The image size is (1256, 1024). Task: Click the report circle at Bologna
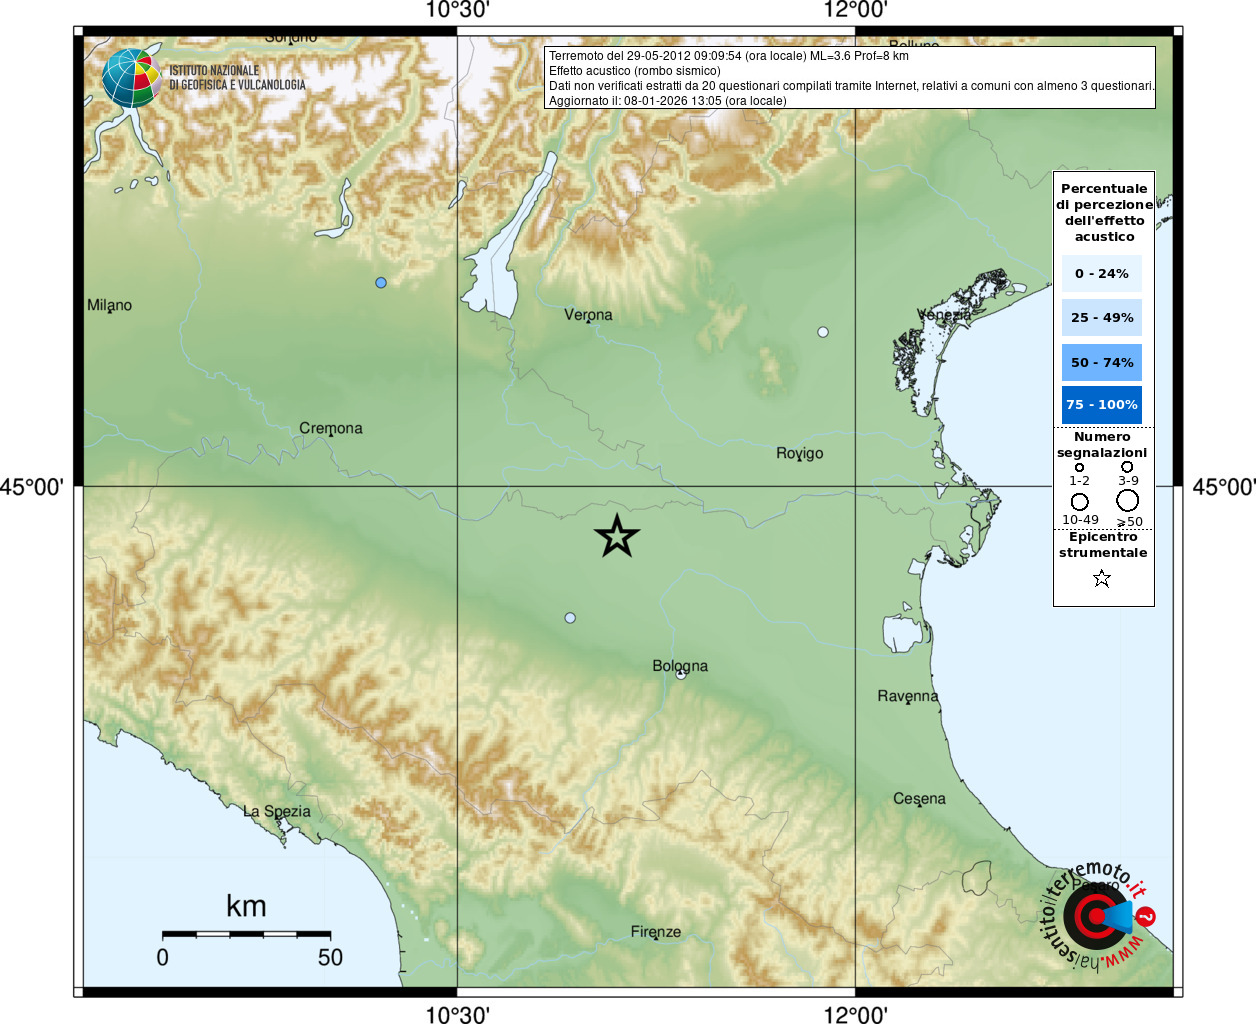[x=681, y=674]
